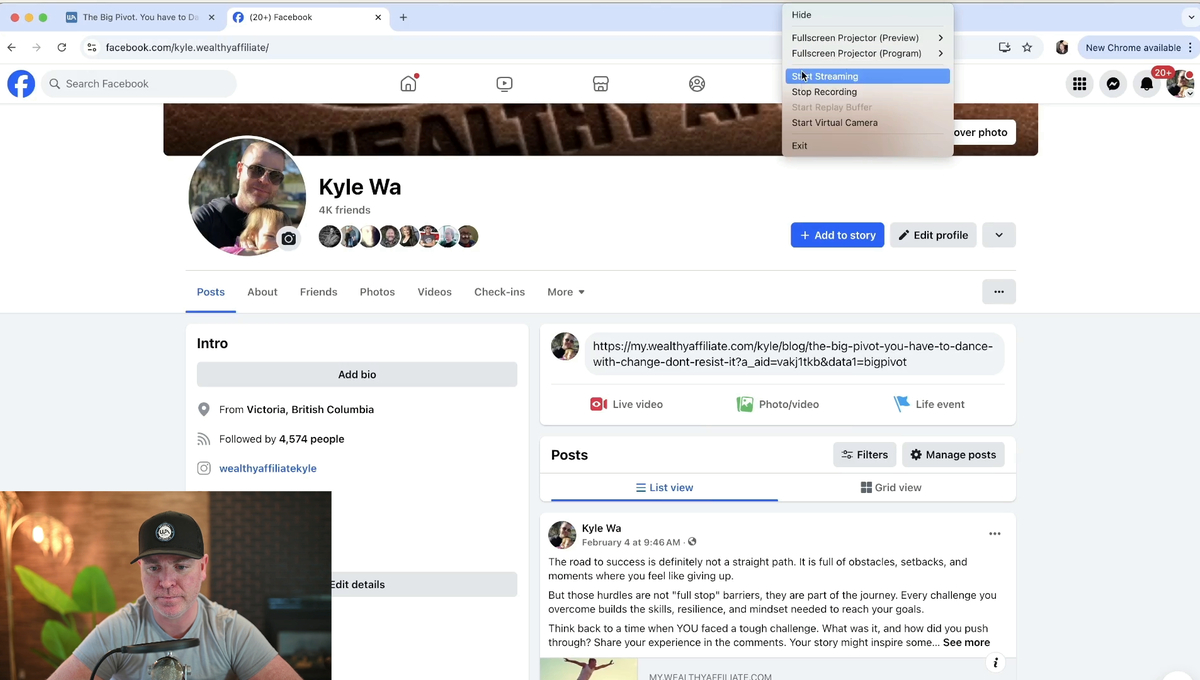
Task: Expand Fullscreen Projector (Preview) submenu
Action: (x=868, y=38)
